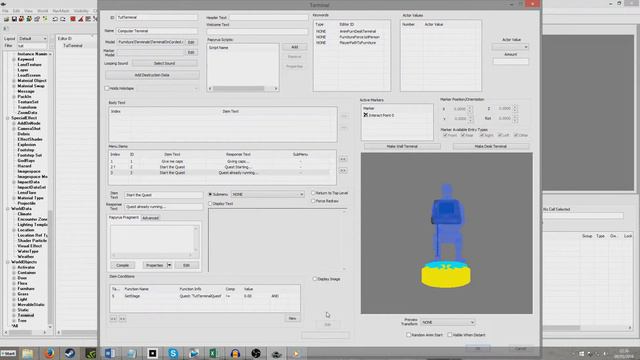Open Excel from the taskbar
Viewport: 640px width, 360px height.
tap(214, 353)
